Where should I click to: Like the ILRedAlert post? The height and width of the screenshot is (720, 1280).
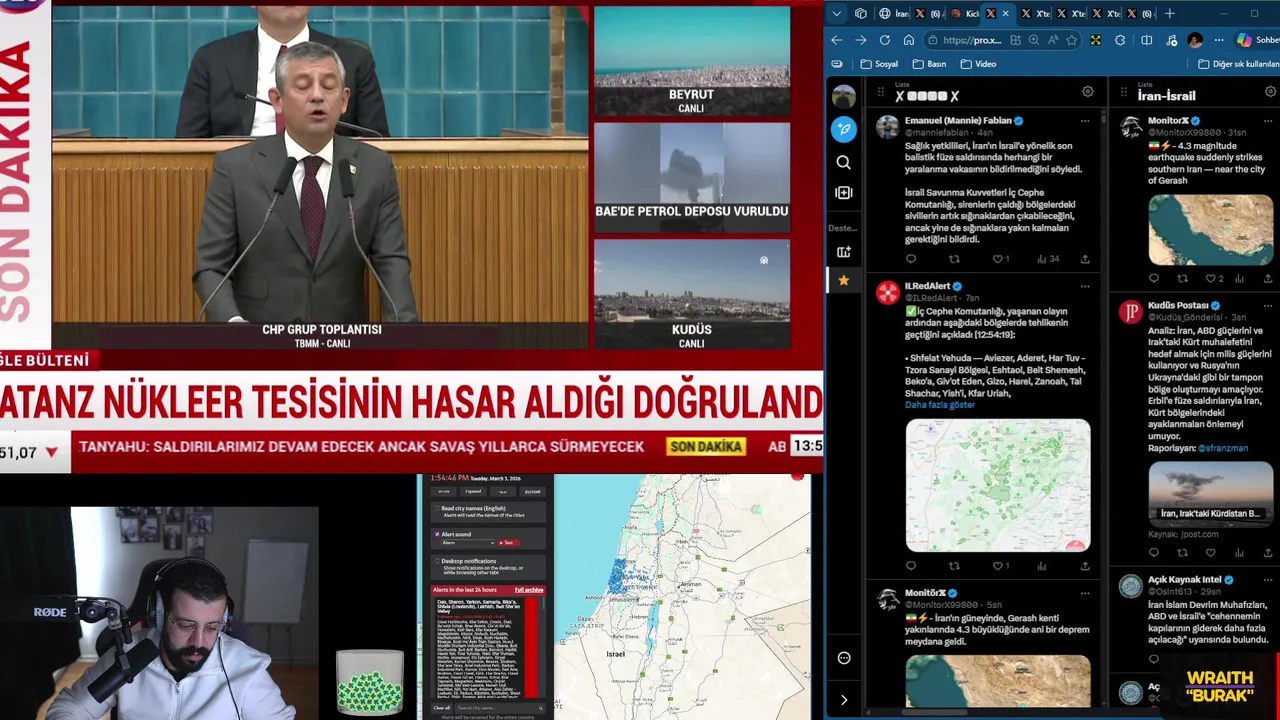1000,566
